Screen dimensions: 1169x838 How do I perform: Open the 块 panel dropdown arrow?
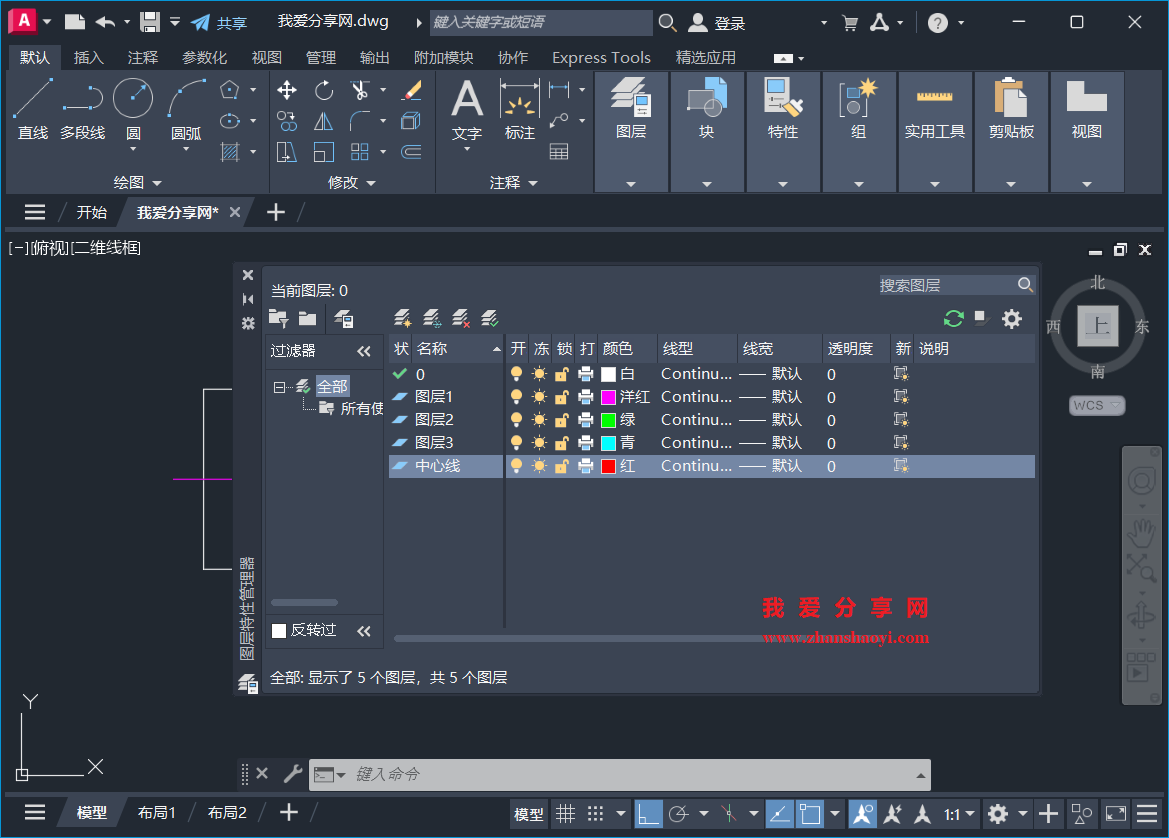coord(707,184)
